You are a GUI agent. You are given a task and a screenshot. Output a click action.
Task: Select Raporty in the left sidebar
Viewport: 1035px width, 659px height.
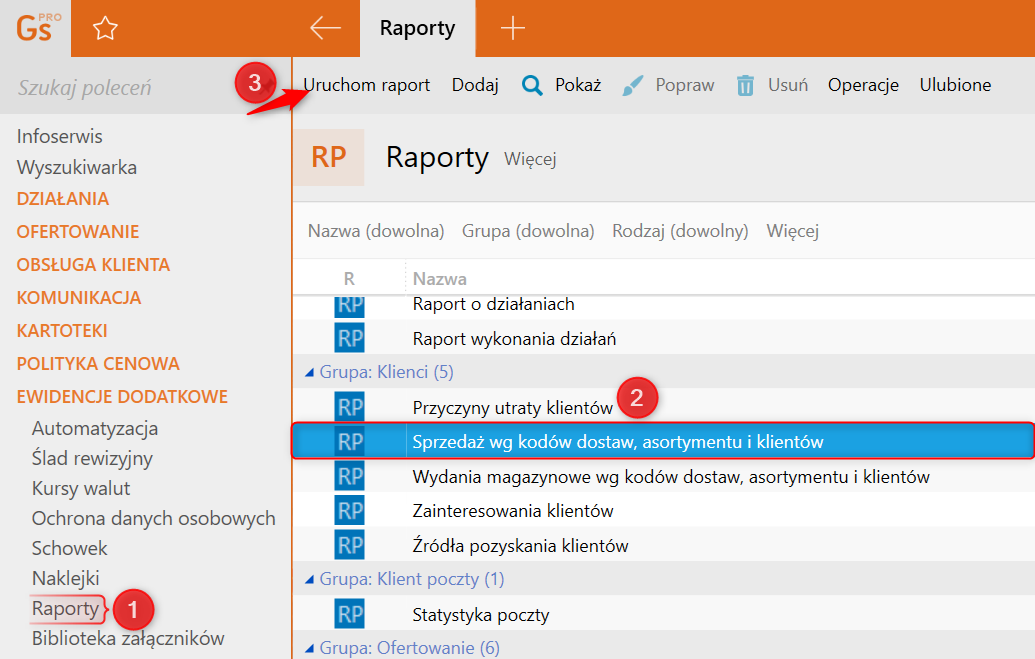(x=65, y=608)
